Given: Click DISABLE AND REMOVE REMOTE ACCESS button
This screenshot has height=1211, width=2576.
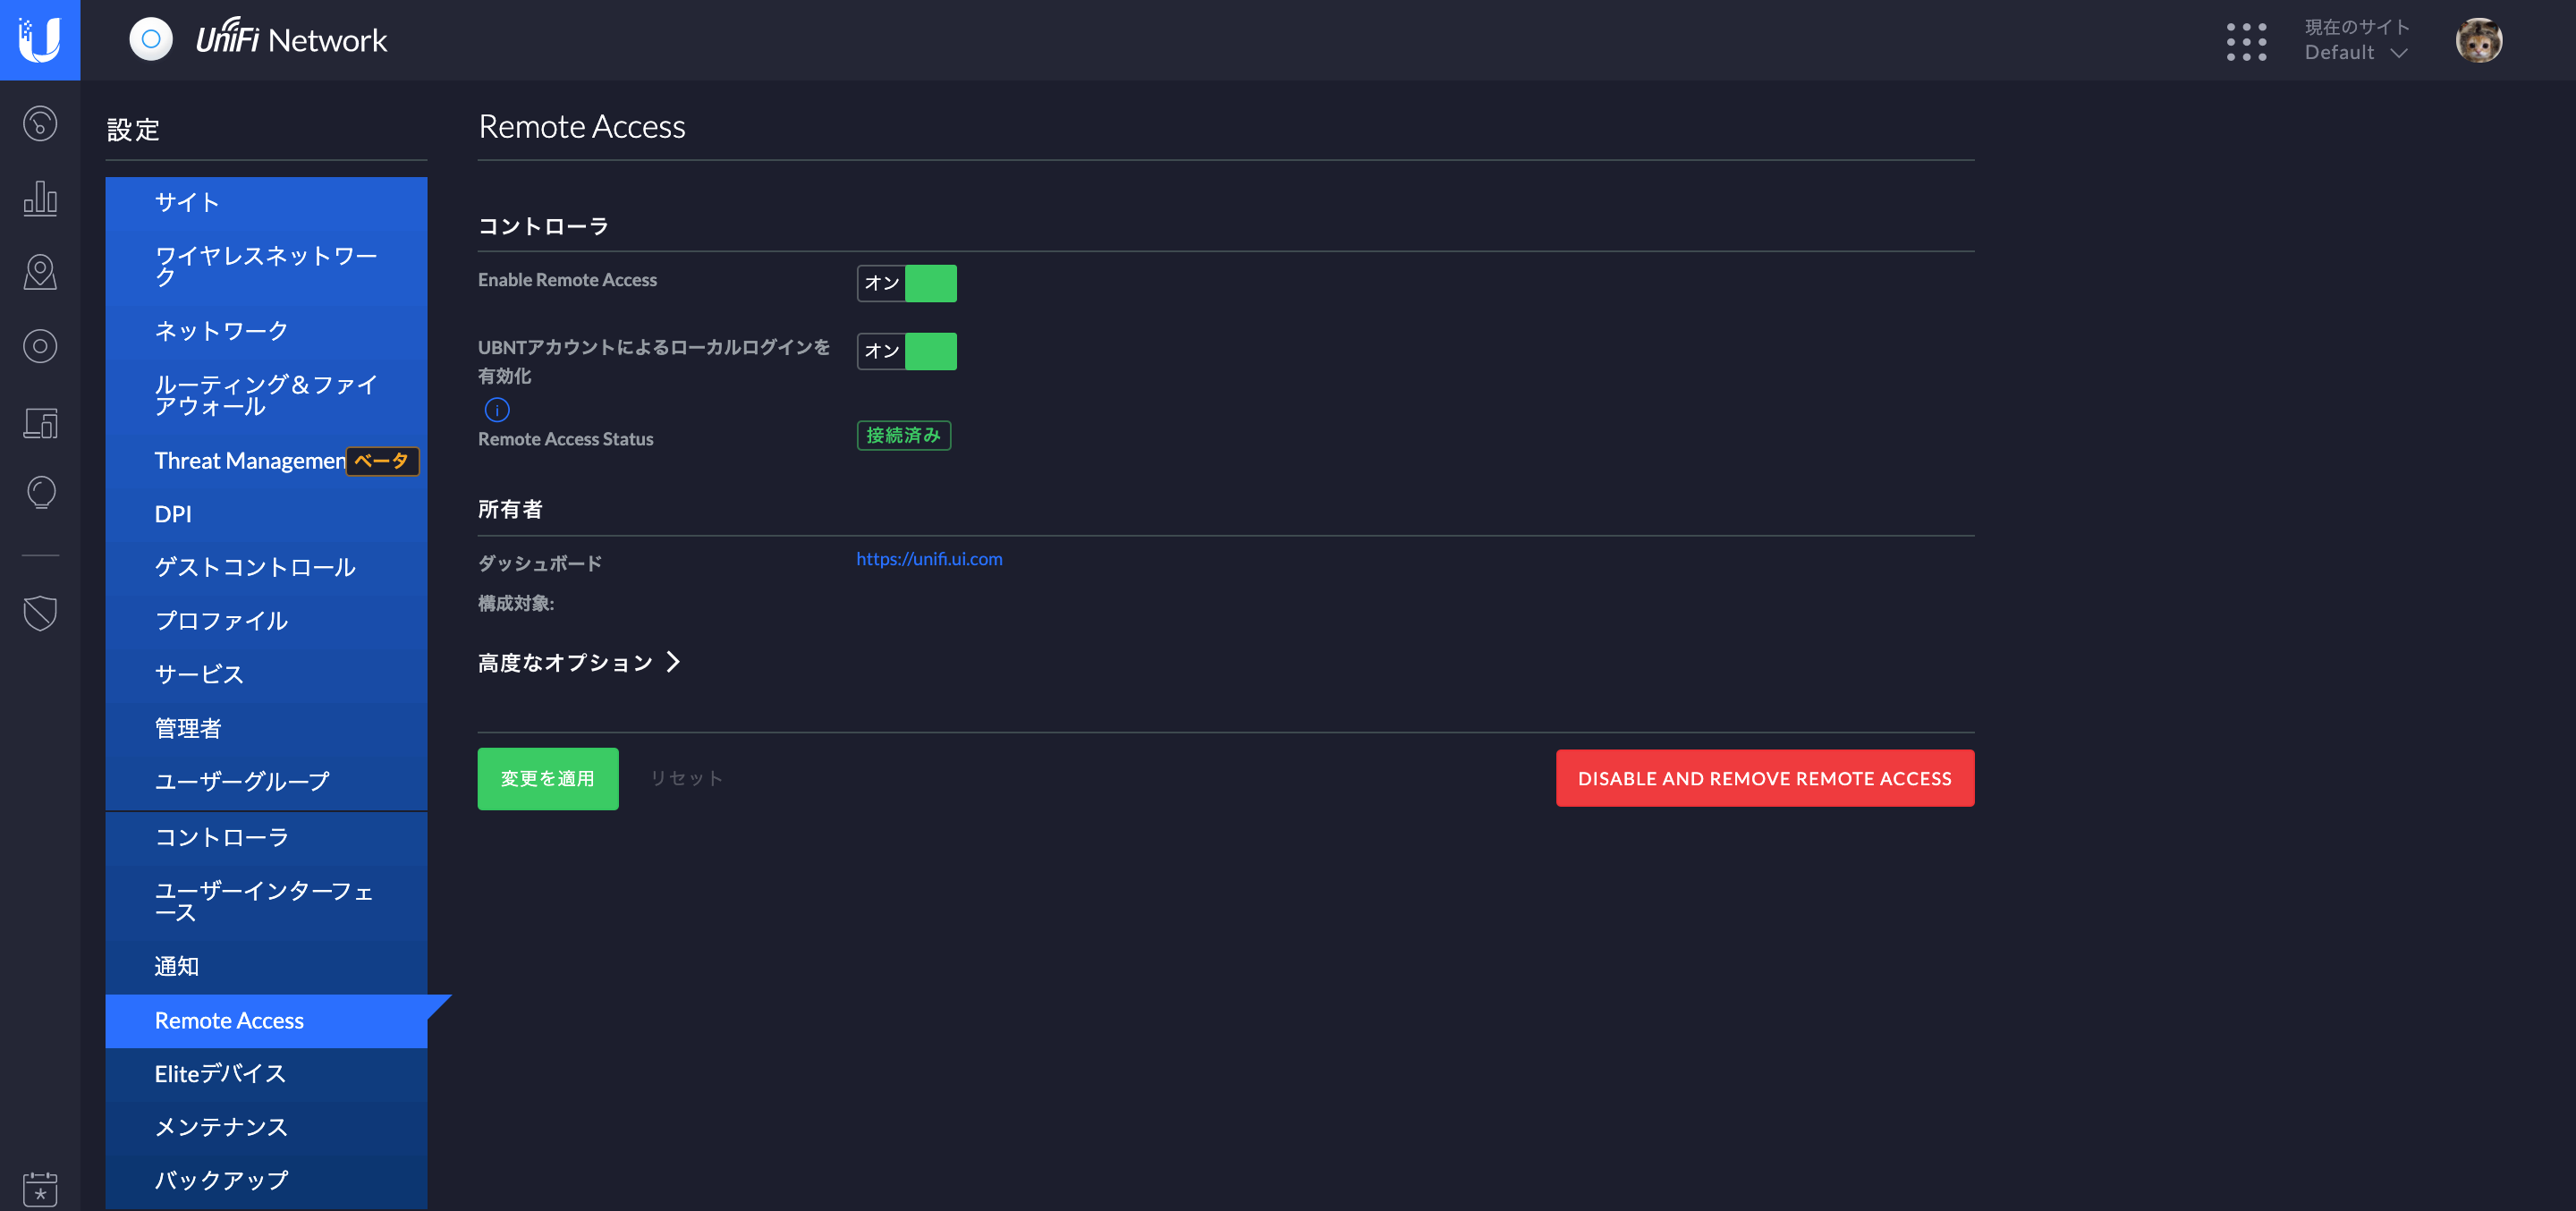Looking at the screenshot, I should 1764,778.
